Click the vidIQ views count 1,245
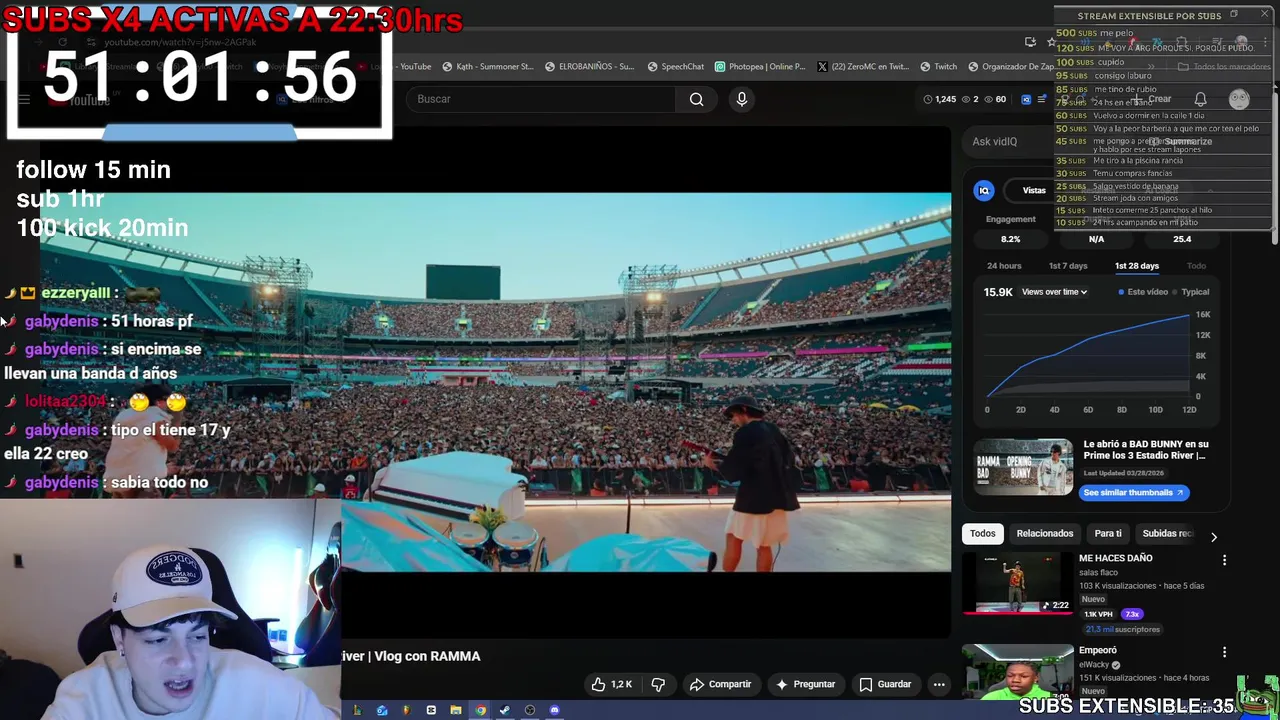 click(x=939, y=99)
